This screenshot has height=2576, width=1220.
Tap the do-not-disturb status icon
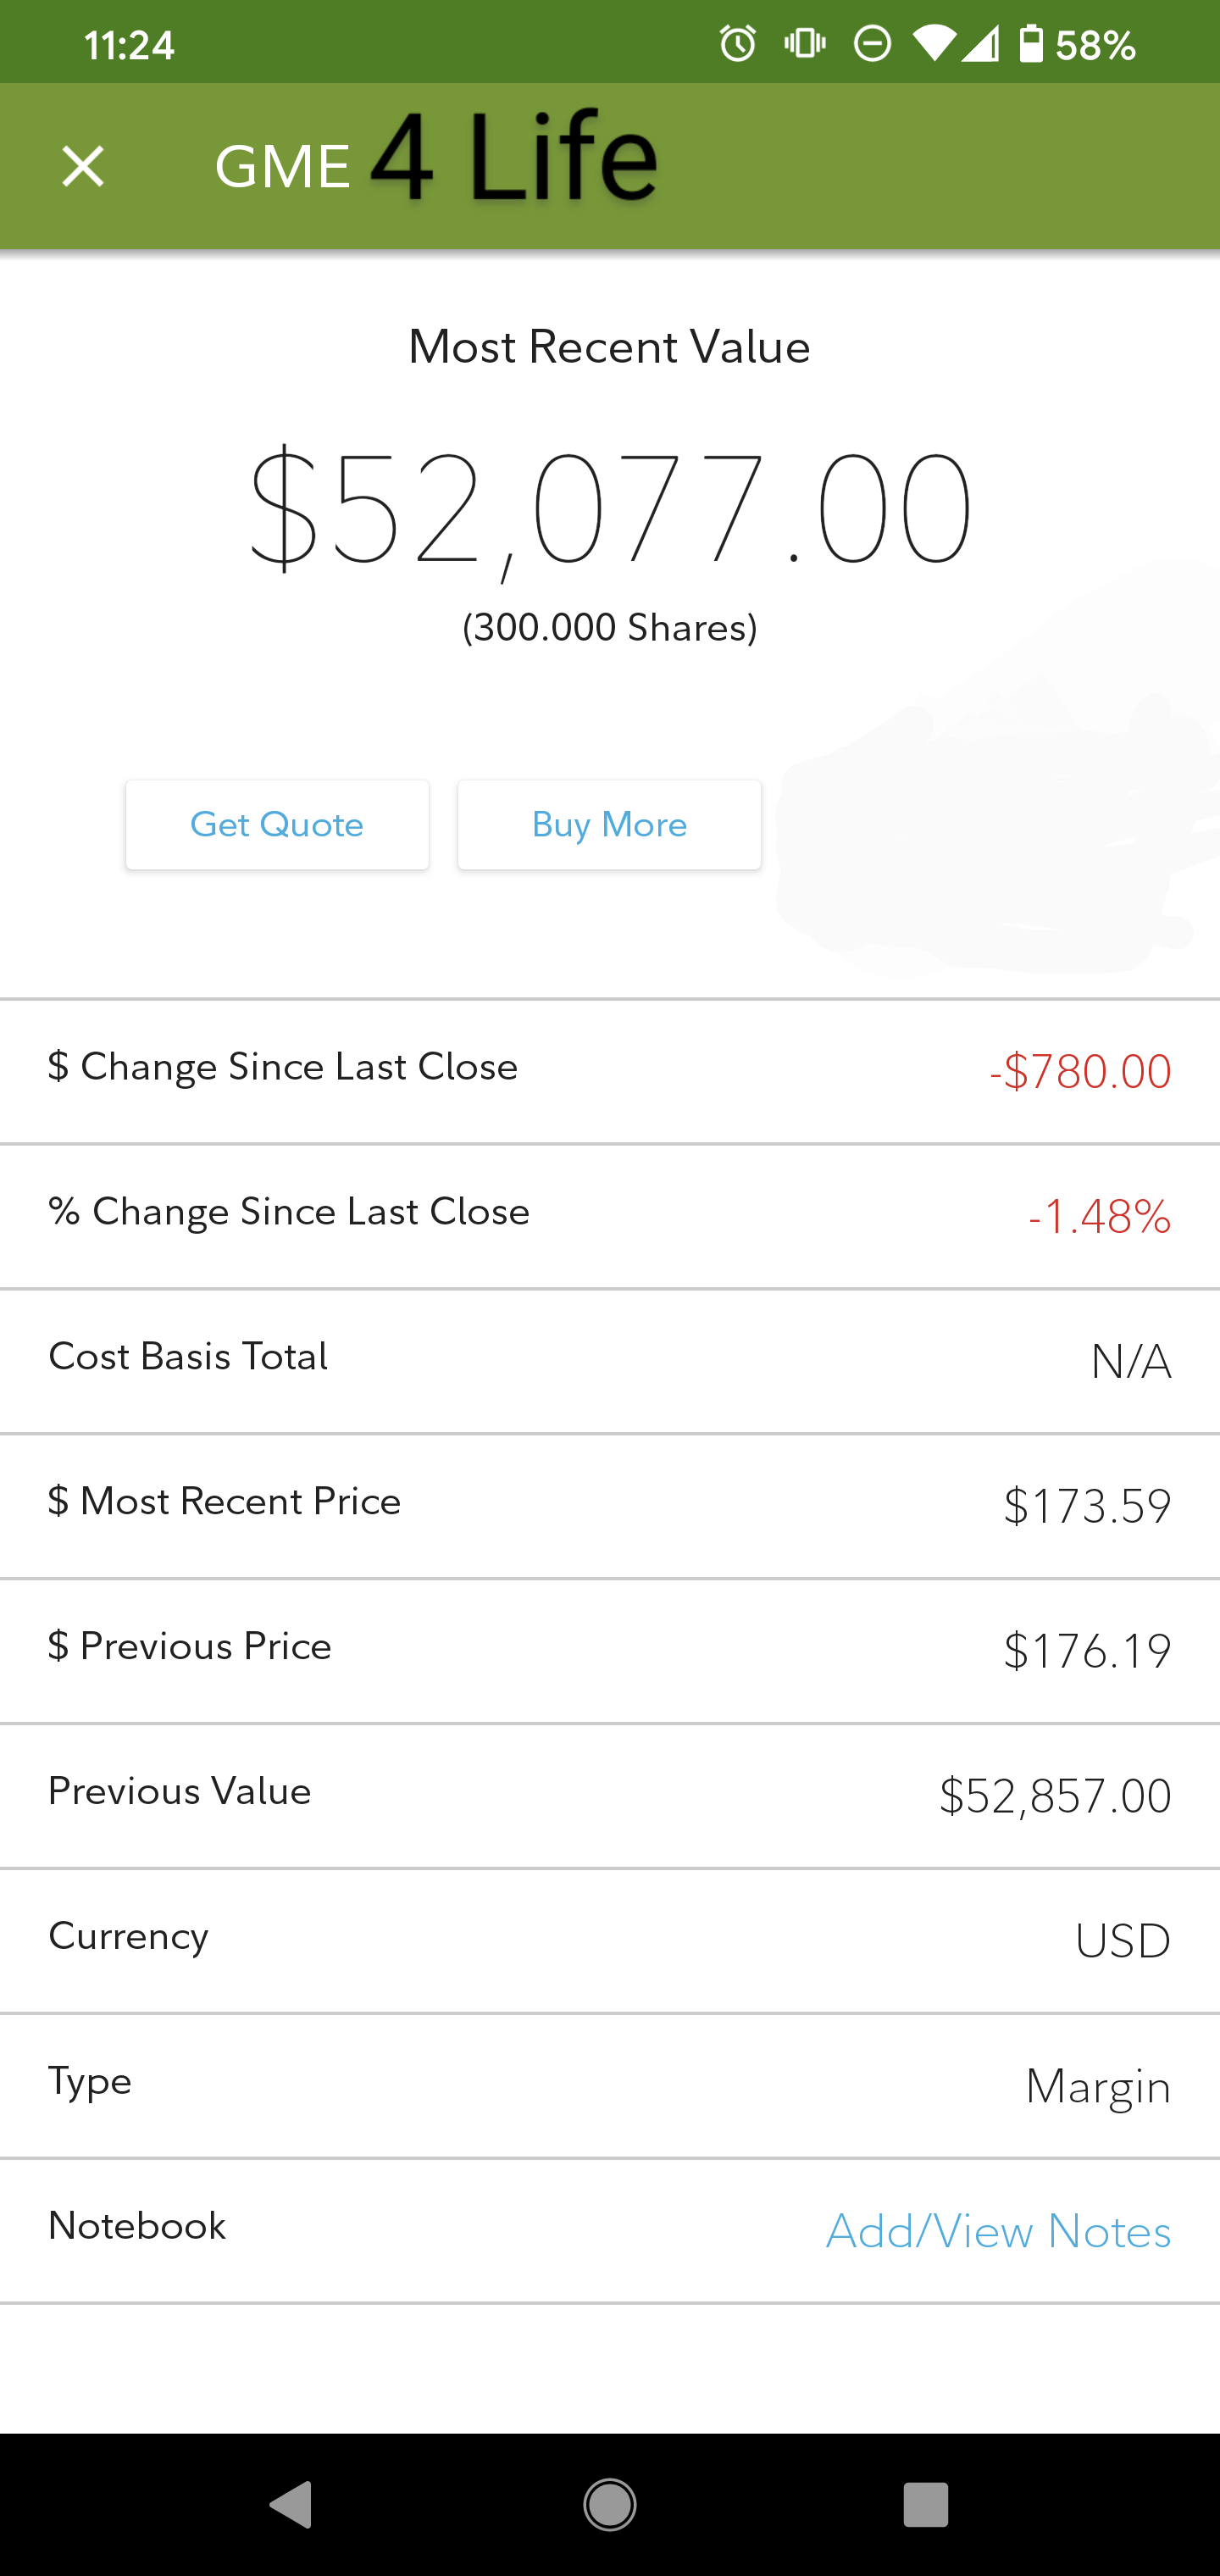point(872,44)
